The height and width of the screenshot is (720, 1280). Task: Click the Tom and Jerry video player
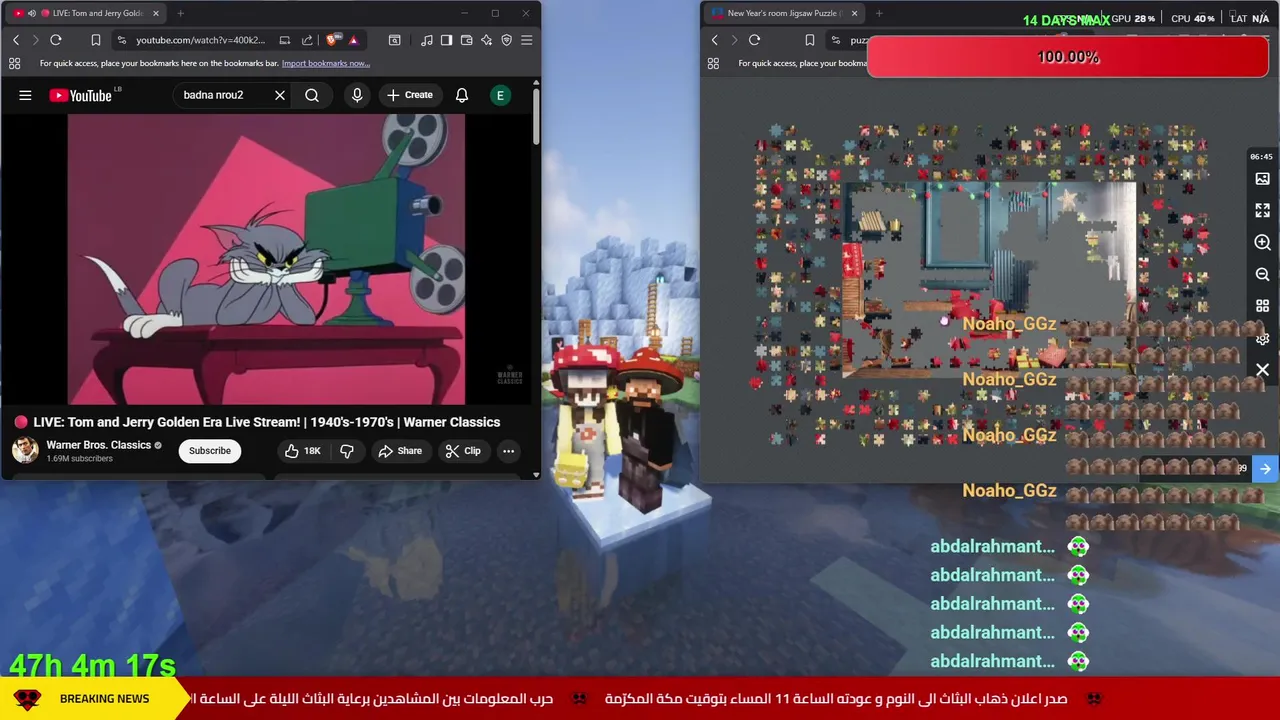[266, 259]
